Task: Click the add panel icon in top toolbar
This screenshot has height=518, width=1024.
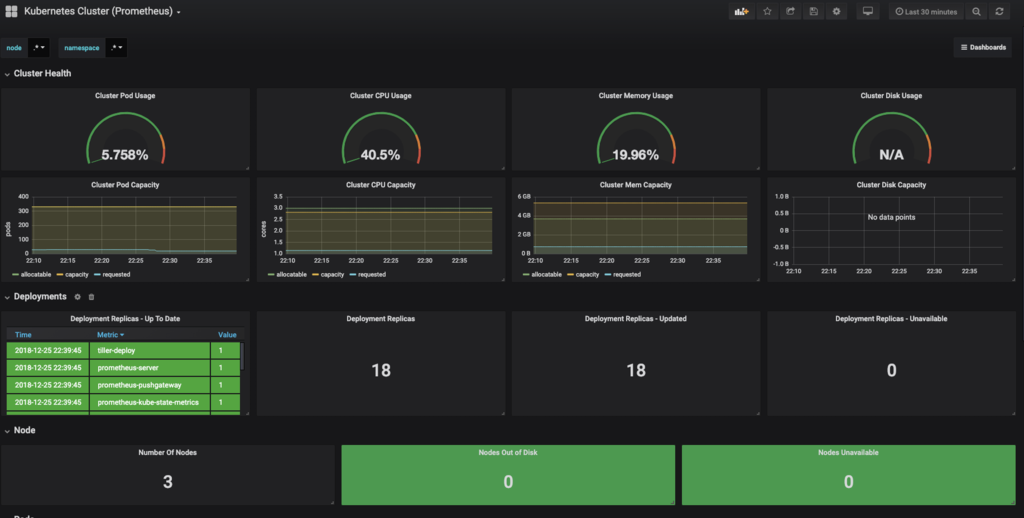Action: tap(741, 12)
